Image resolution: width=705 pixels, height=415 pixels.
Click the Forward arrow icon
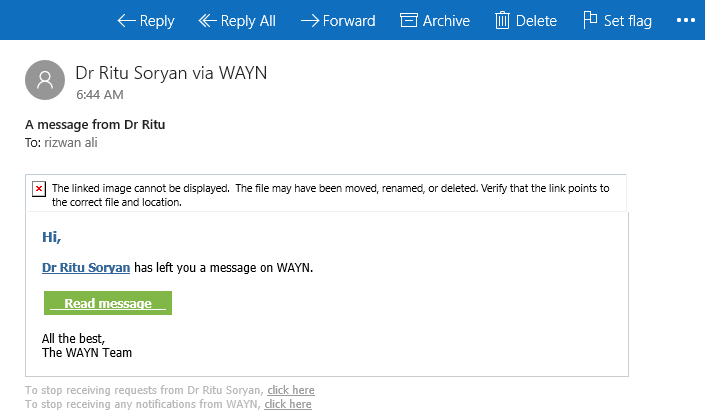309,20
